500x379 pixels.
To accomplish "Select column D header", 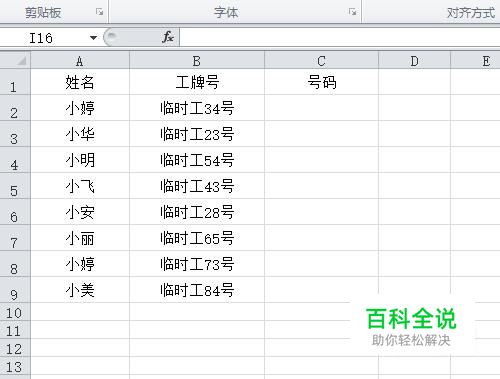I will [x=414, y=61].
